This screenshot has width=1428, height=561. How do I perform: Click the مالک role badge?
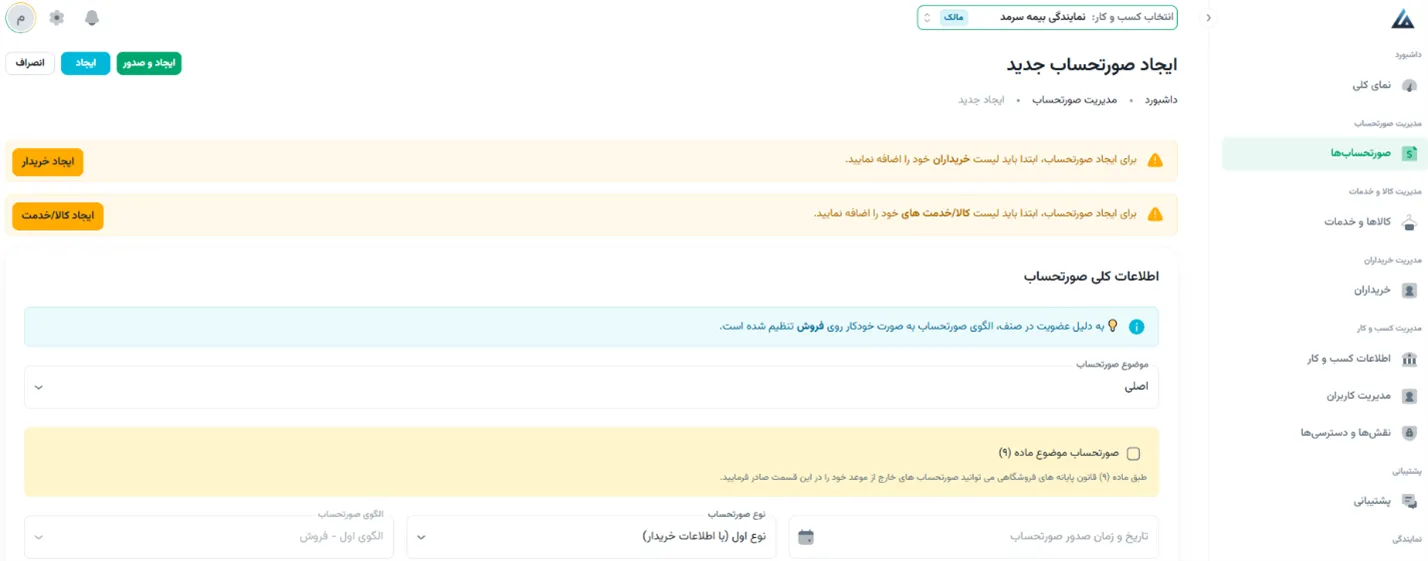[x=954, y=18]
